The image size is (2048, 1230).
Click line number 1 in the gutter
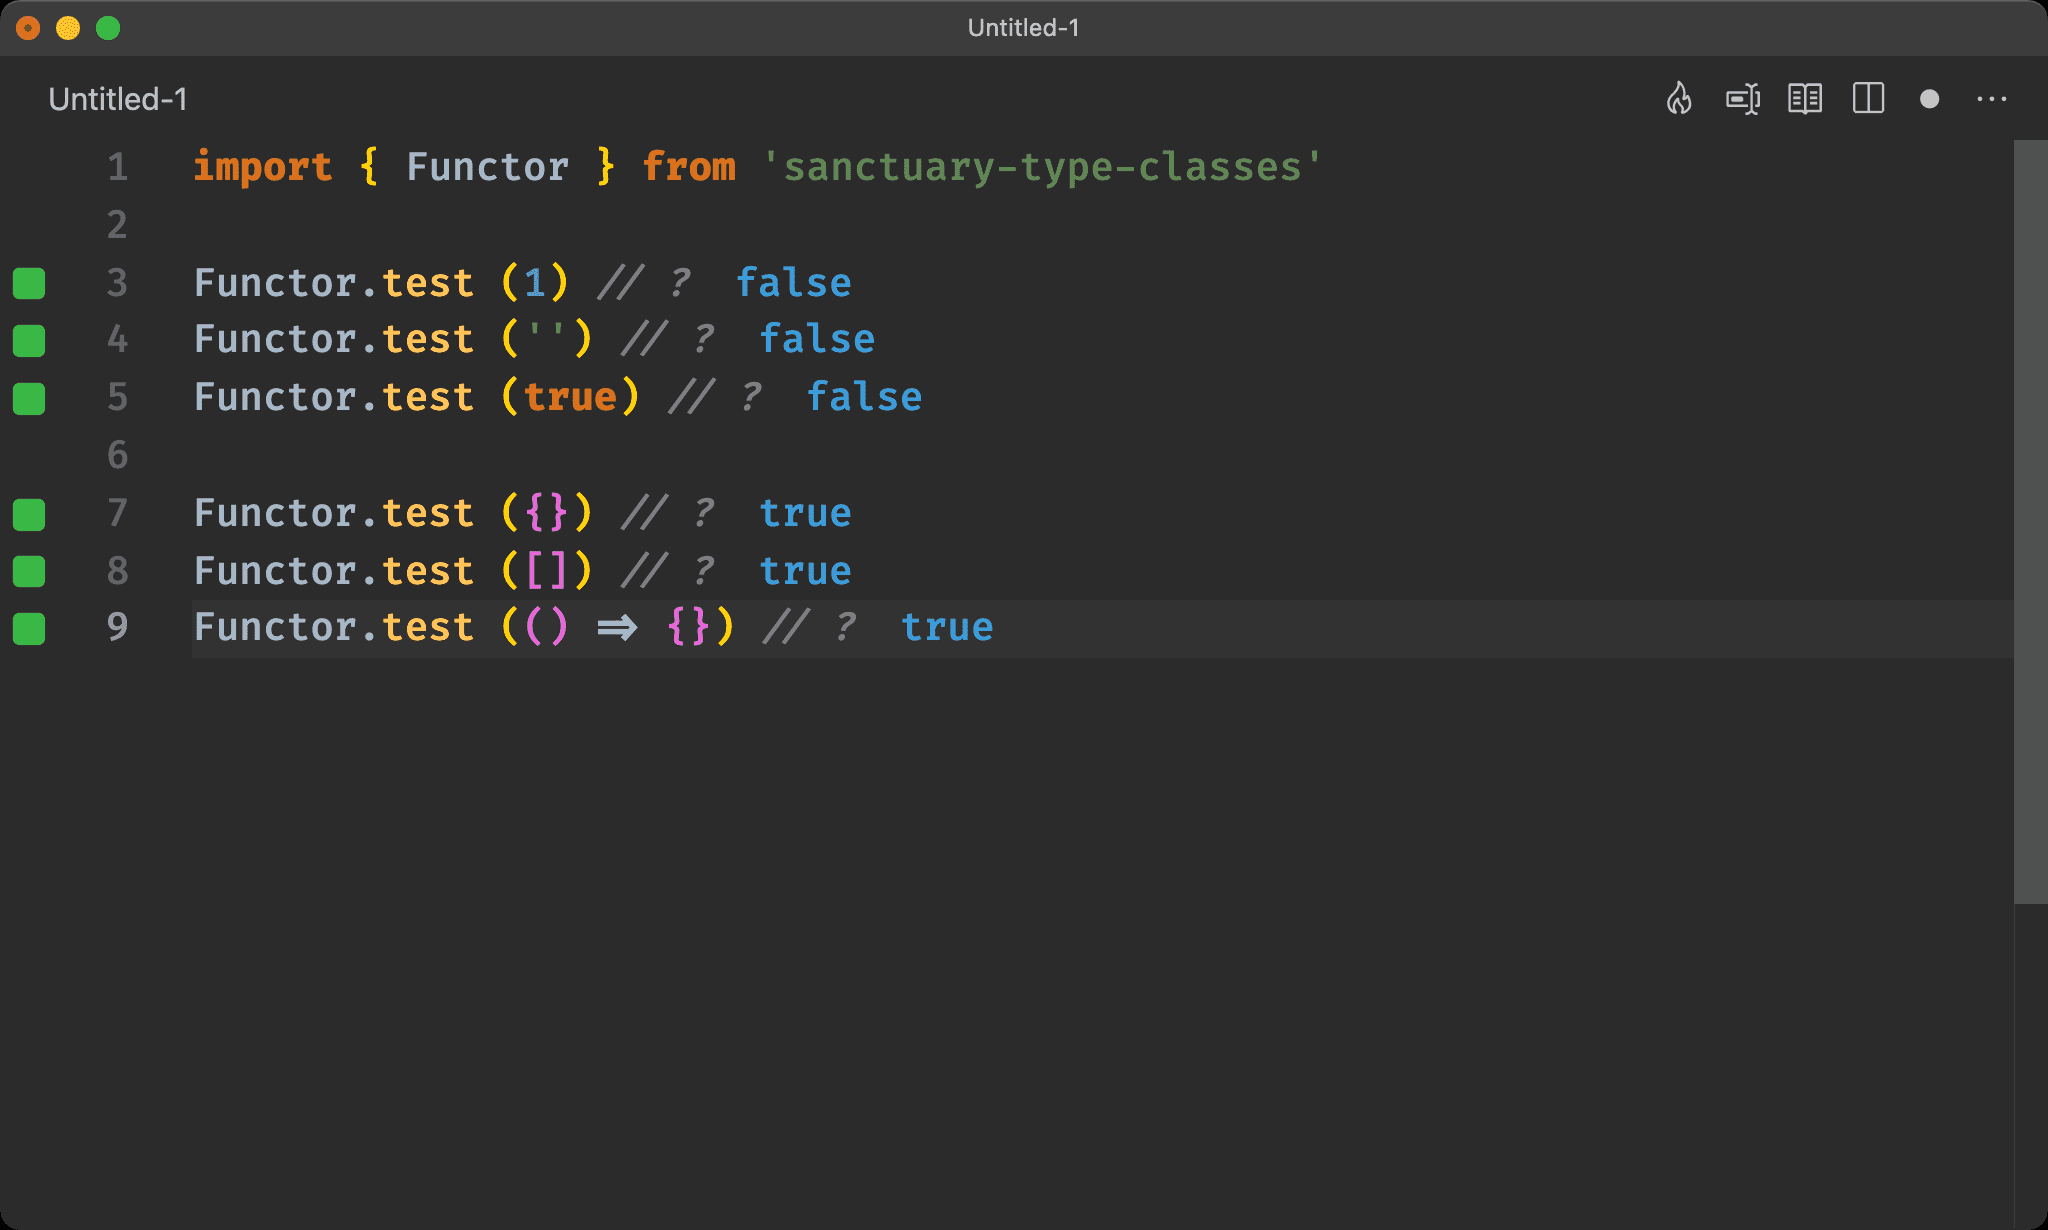(x=117, y=167)
